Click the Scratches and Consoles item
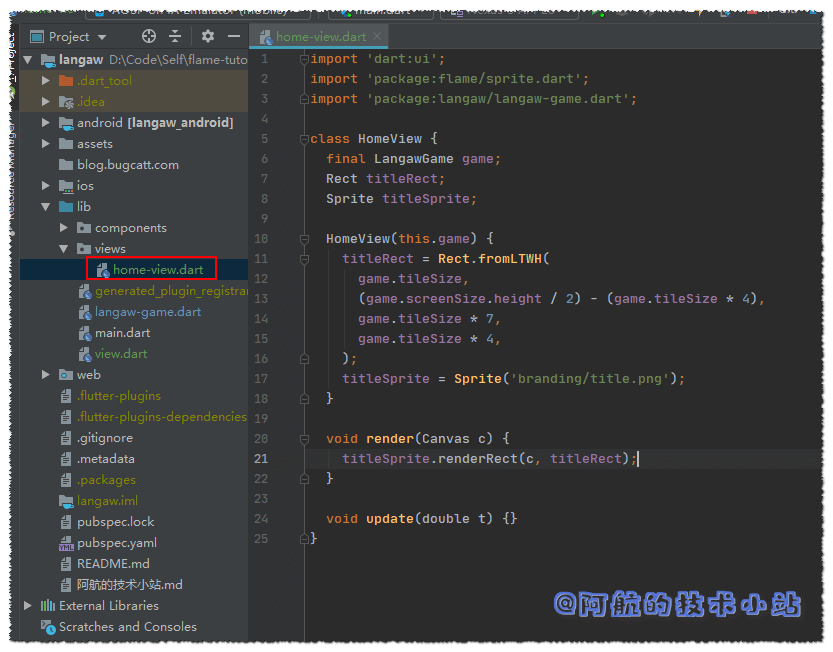The image size is (833, 652). (127, 627)
